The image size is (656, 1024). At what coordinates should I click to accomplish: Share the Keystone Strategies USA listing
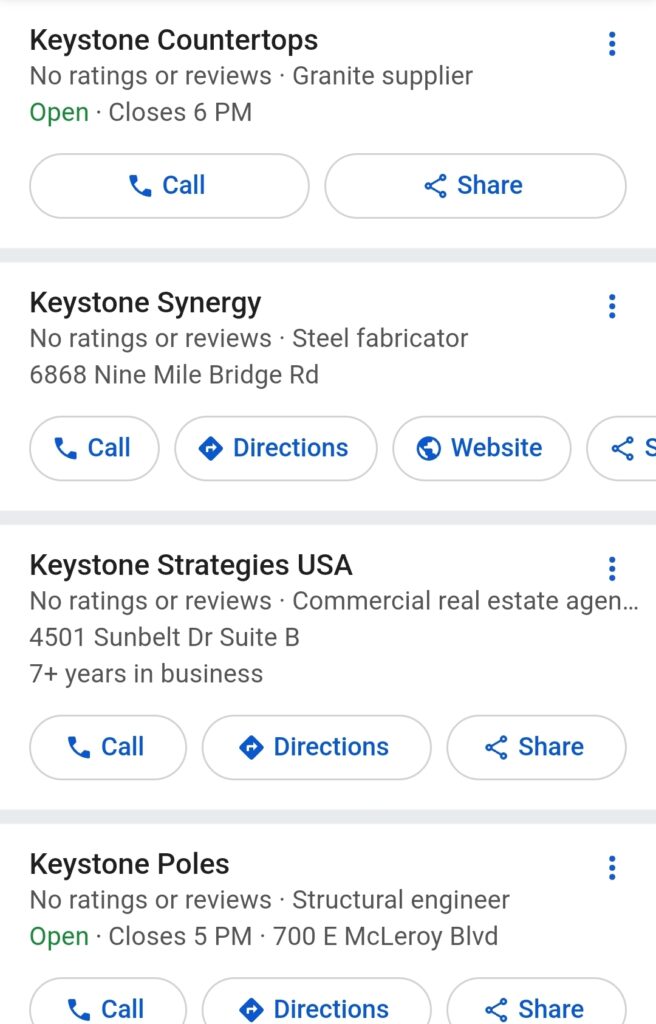click(536, 747)
